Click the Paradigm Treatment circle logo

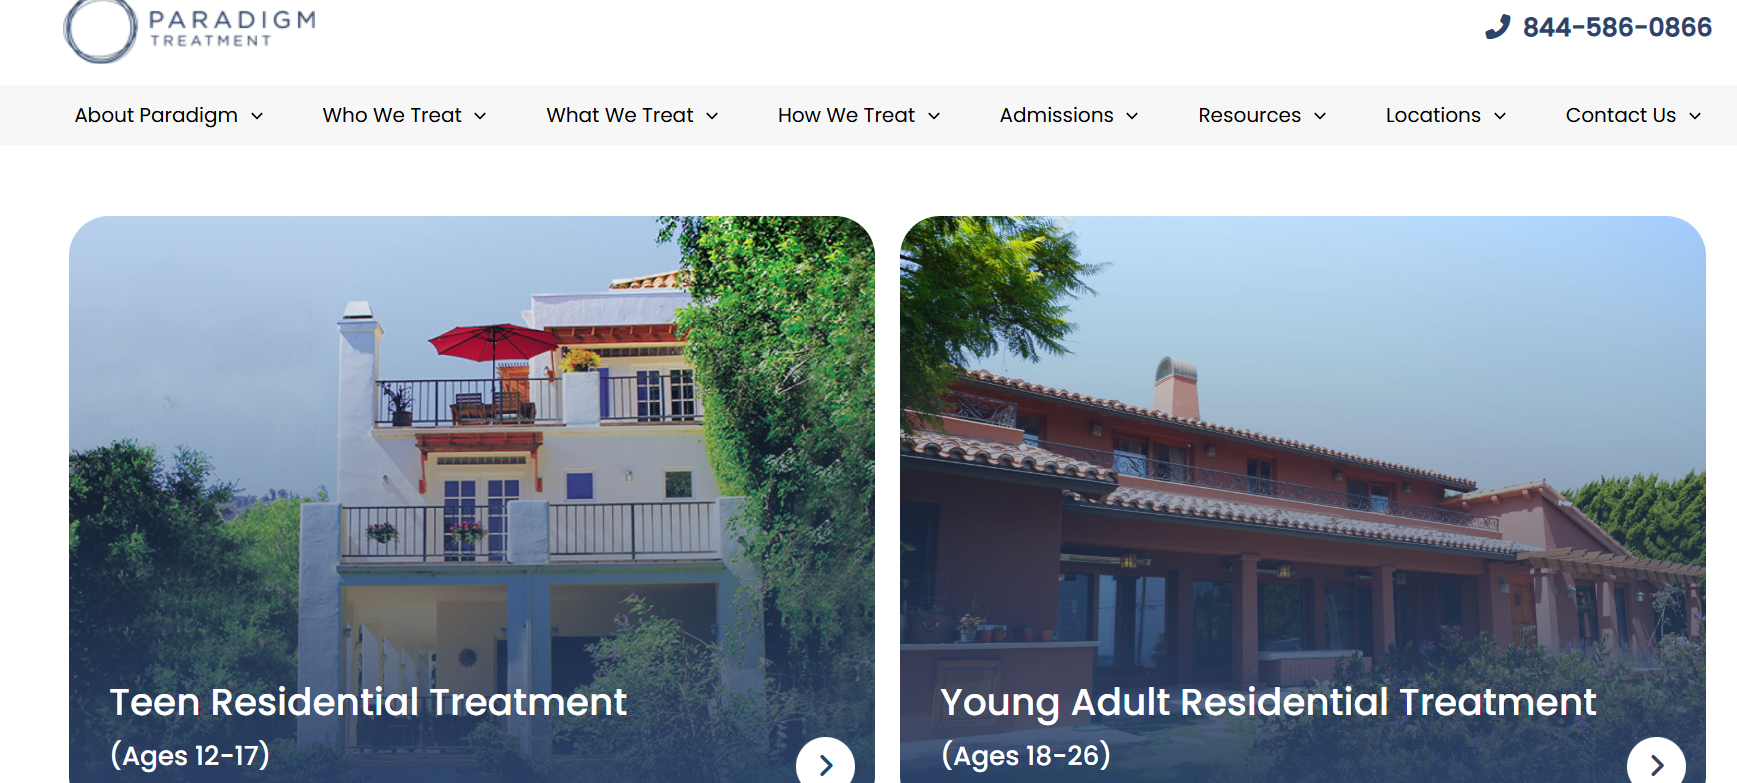pos(100,31)
